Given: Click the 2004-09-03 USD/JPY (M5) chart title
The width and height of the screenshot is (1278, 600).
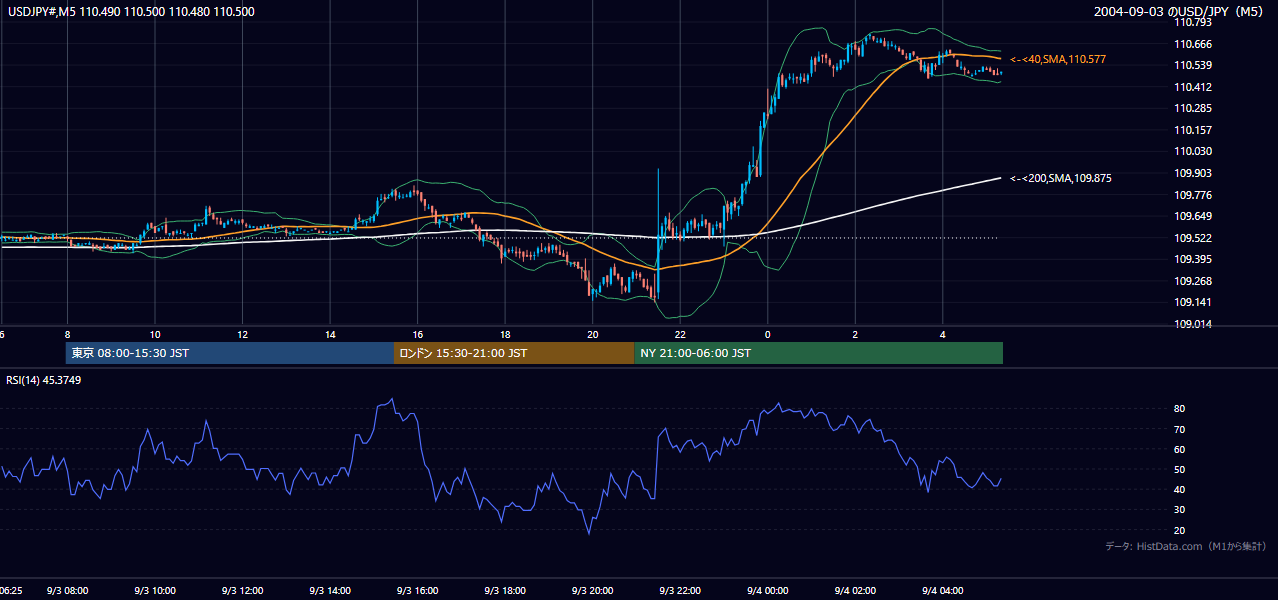Looking at the screenshot, I should pyautogui.click(x=1179, y=12).
